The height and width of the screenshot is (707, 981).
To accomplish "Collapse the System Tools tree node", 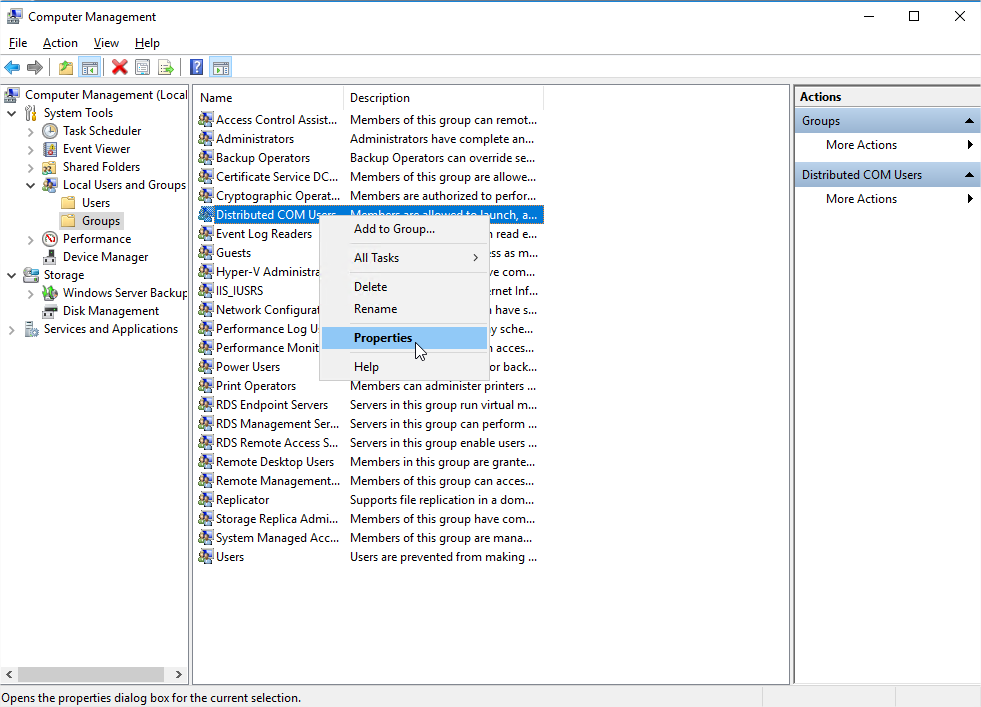I will tap(11, 113).
